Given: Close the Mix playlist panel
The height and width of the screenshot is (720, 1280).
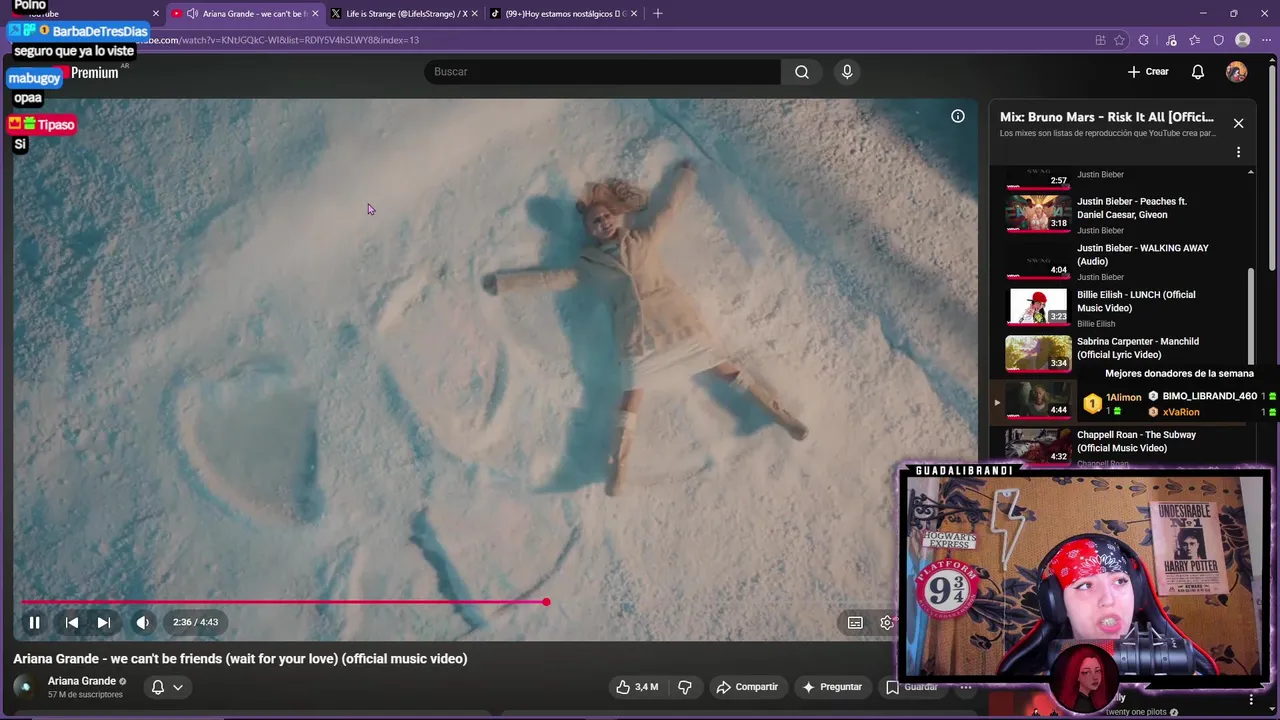Looking at the screenshot, I should [1238, 123].
